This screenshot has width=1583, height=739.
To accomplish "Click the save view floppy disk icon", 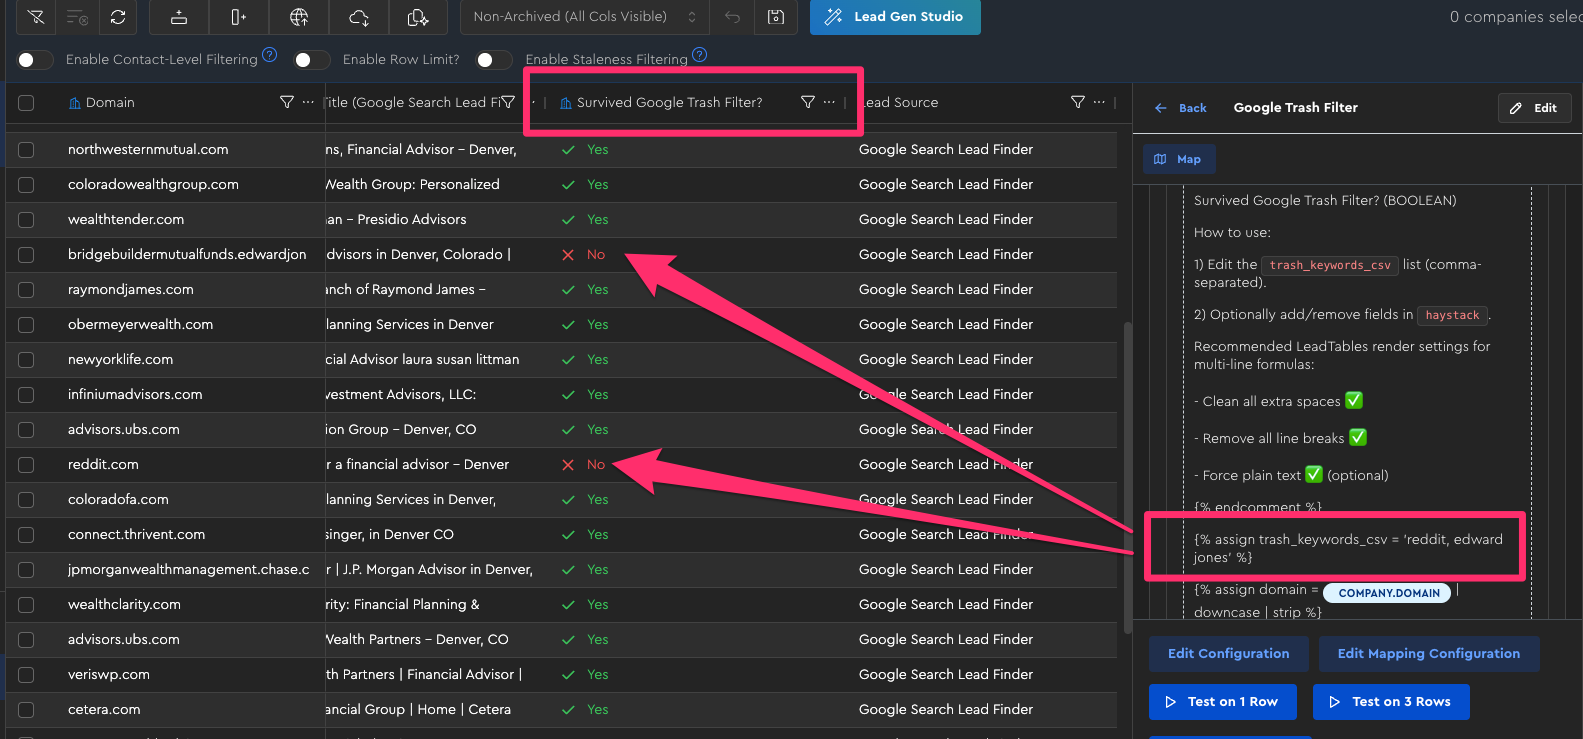I will [776, 17].
